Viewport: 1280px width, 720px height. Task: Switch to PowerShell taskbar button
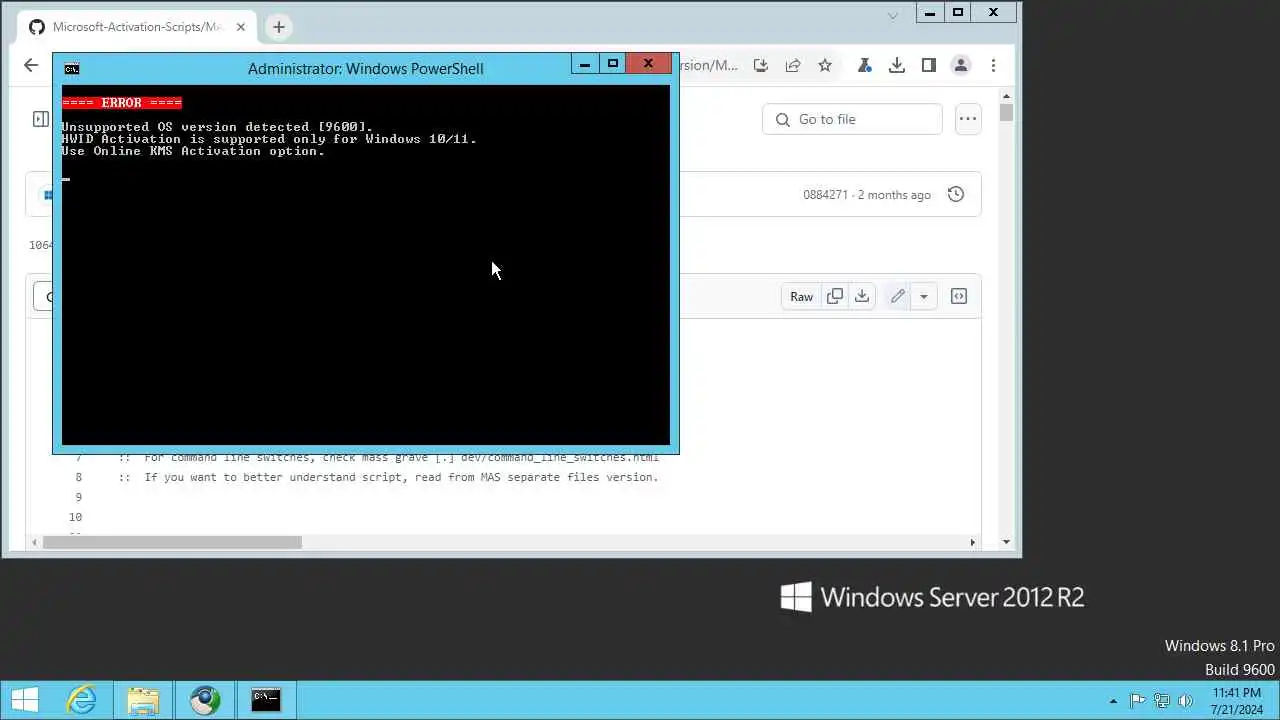point(266,700)
